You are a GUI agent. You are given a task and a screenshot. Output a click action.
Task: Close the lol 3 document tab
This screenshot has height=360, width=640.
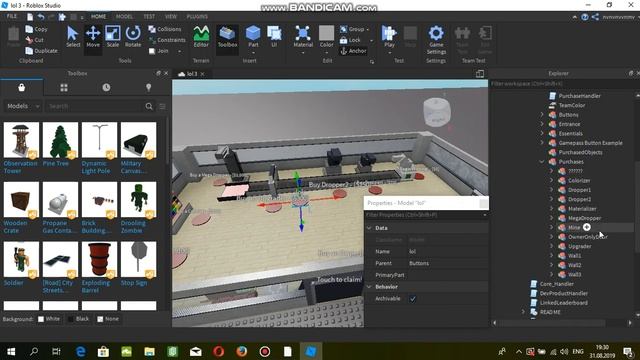click(x=202, y=74)
